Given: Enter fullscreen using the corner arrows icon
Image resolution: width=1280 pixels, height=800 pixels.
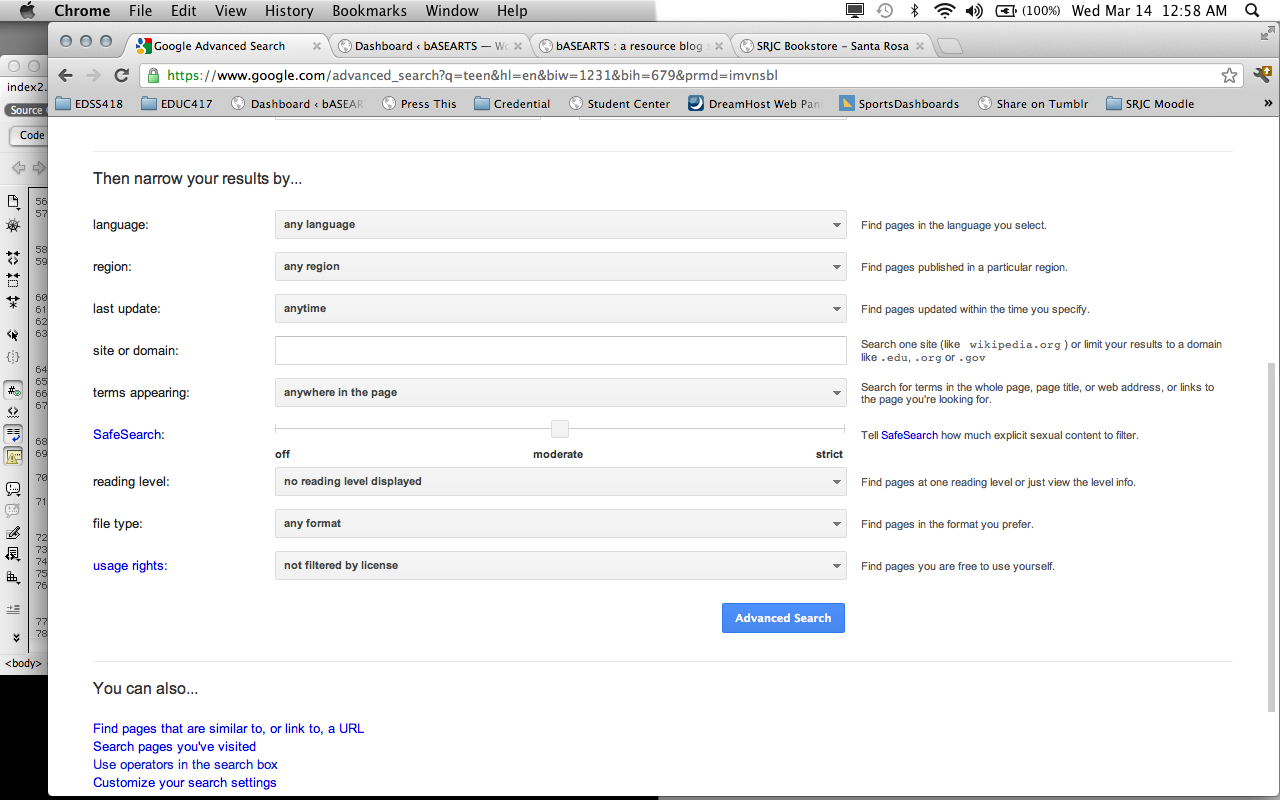Looking at the screenshot, I should pos(1267,33).
